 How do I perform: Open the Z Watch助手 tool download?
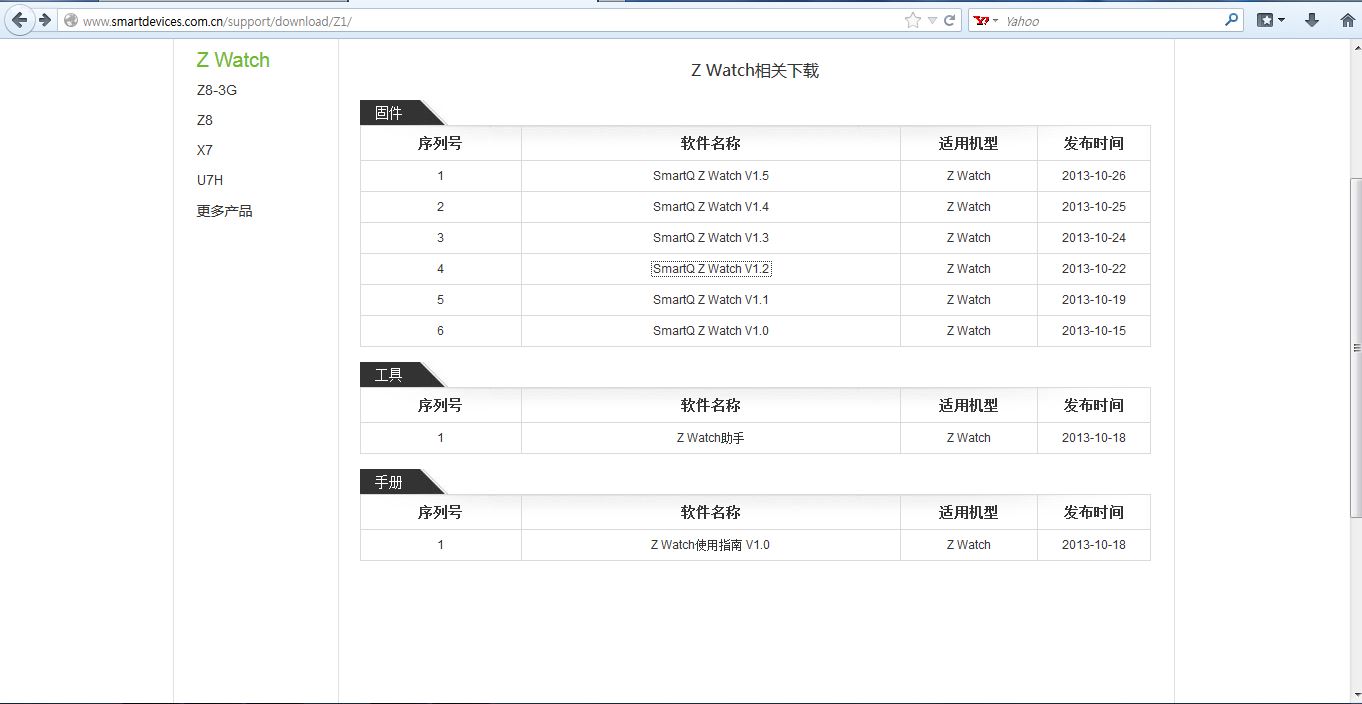[x=711, y=438]
